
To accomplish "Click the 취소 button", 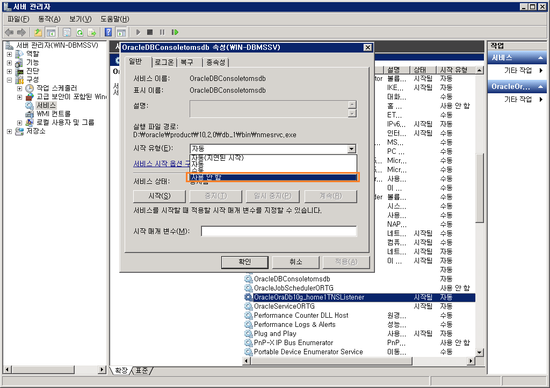I will 296,262.
